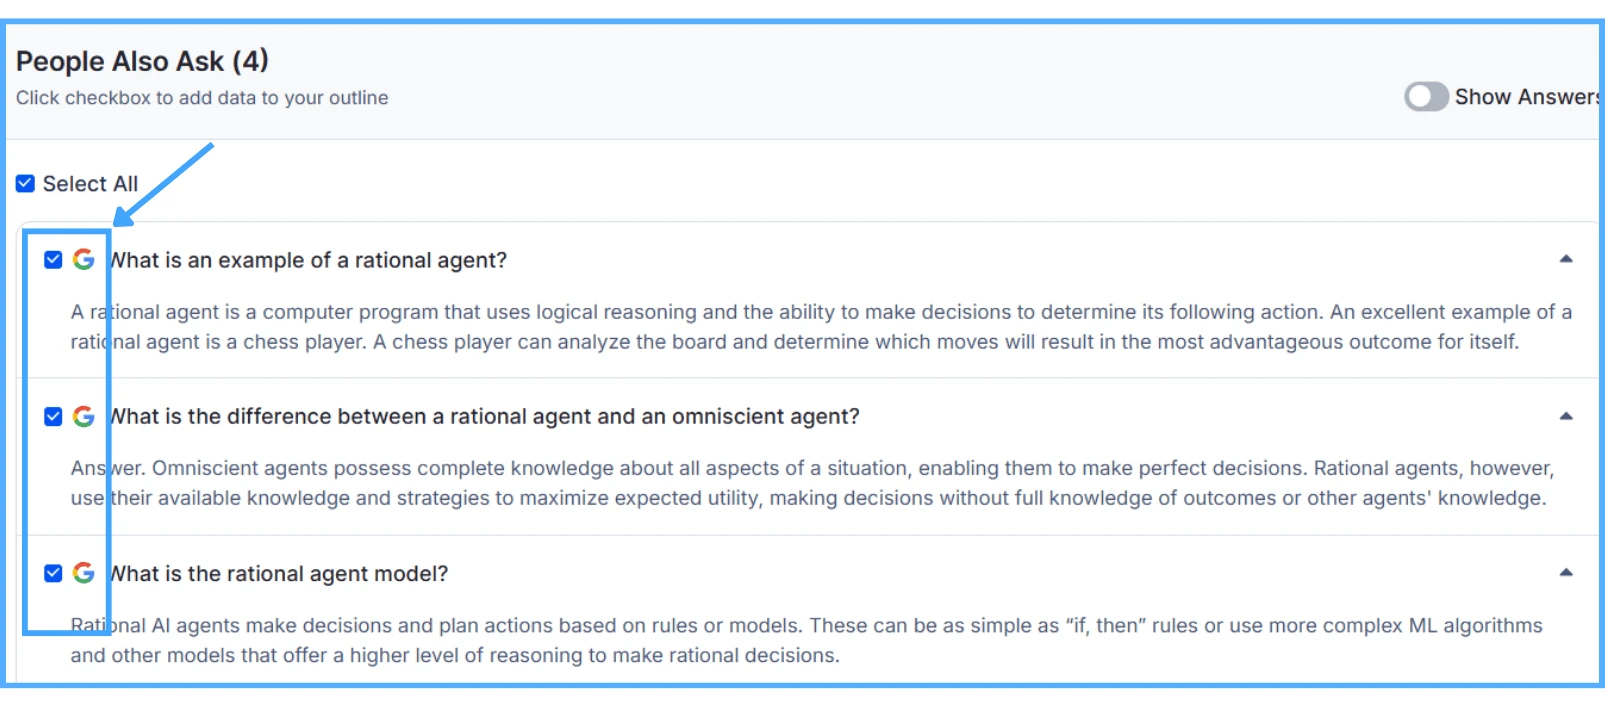
Task: Select the rational vs omniscient agent question title
Action: (486, 417)
